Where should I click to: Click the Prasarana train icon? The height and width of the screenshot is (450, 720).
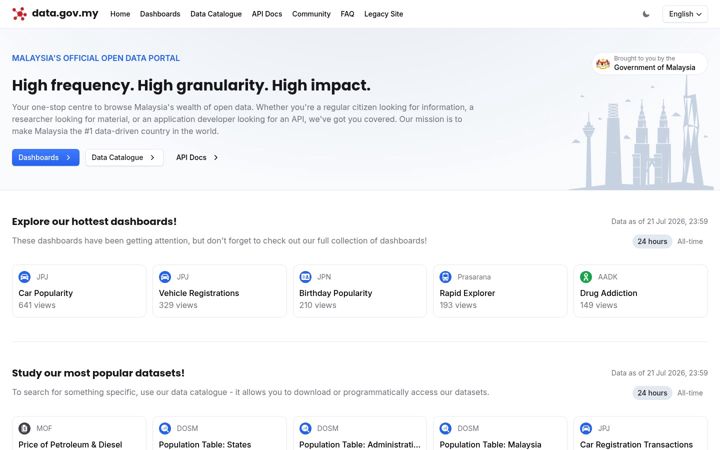point(445,277)
